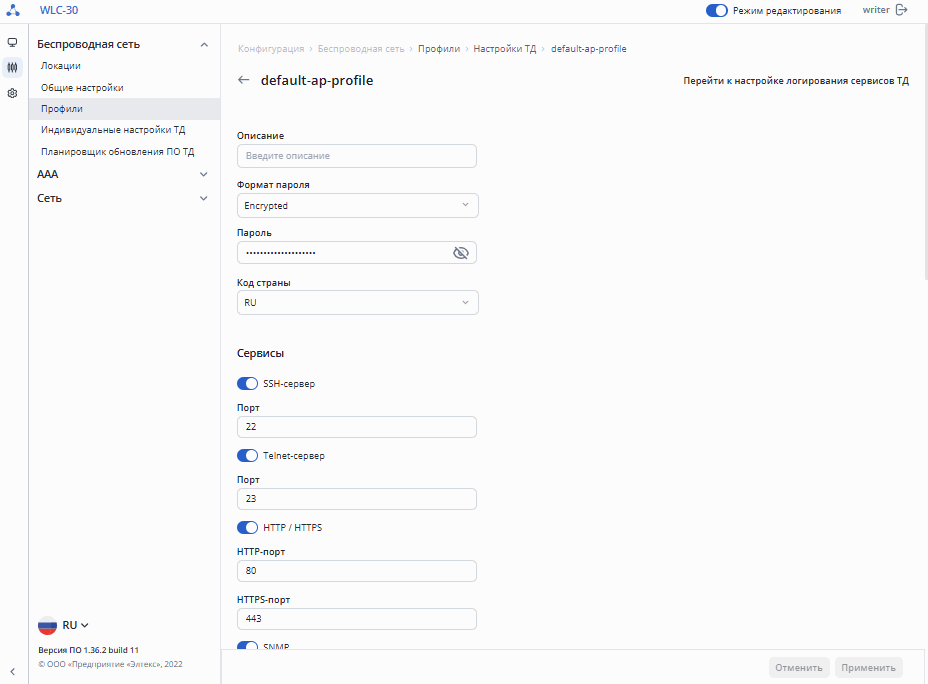Viewport: 928px width, 684px height.
Task: Click the WLC-30 logo icon
Action: [13, 11]
